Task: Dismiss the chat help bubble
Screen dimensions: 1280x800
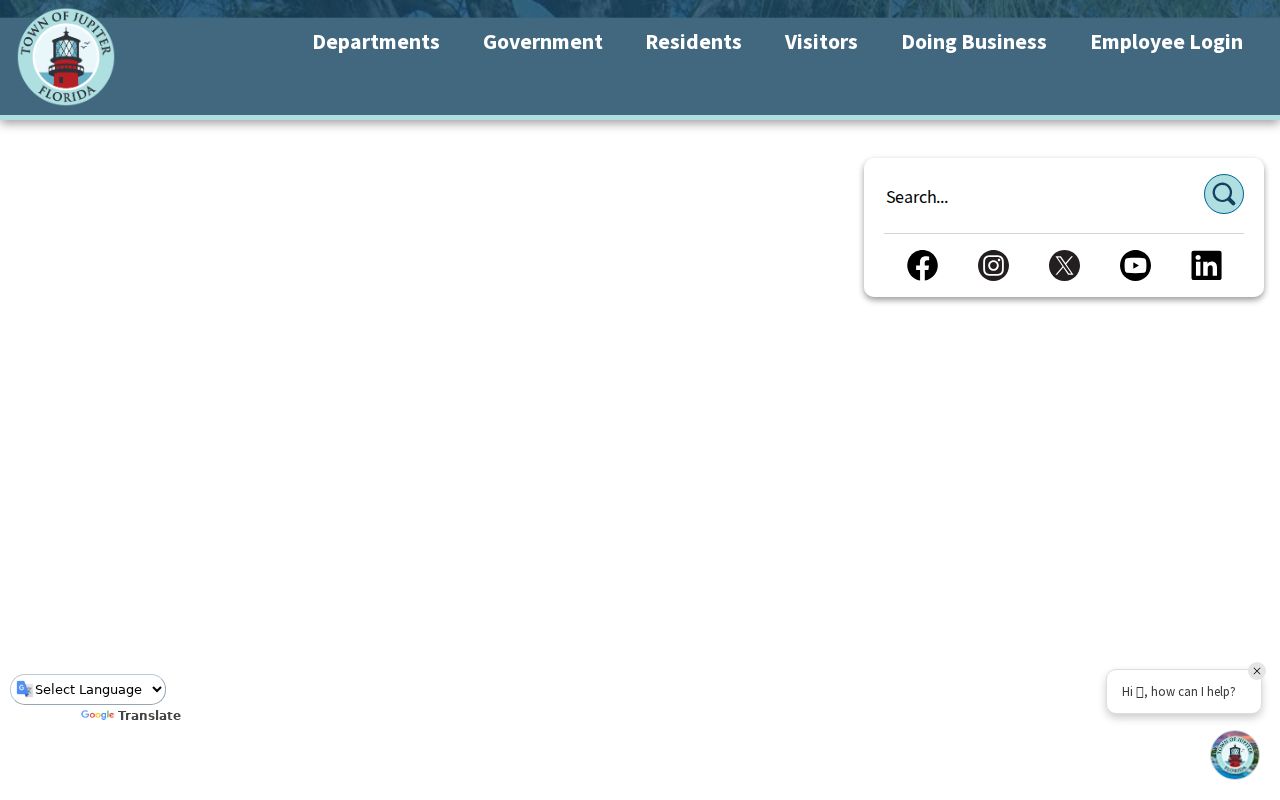Action: [1257, 671]
